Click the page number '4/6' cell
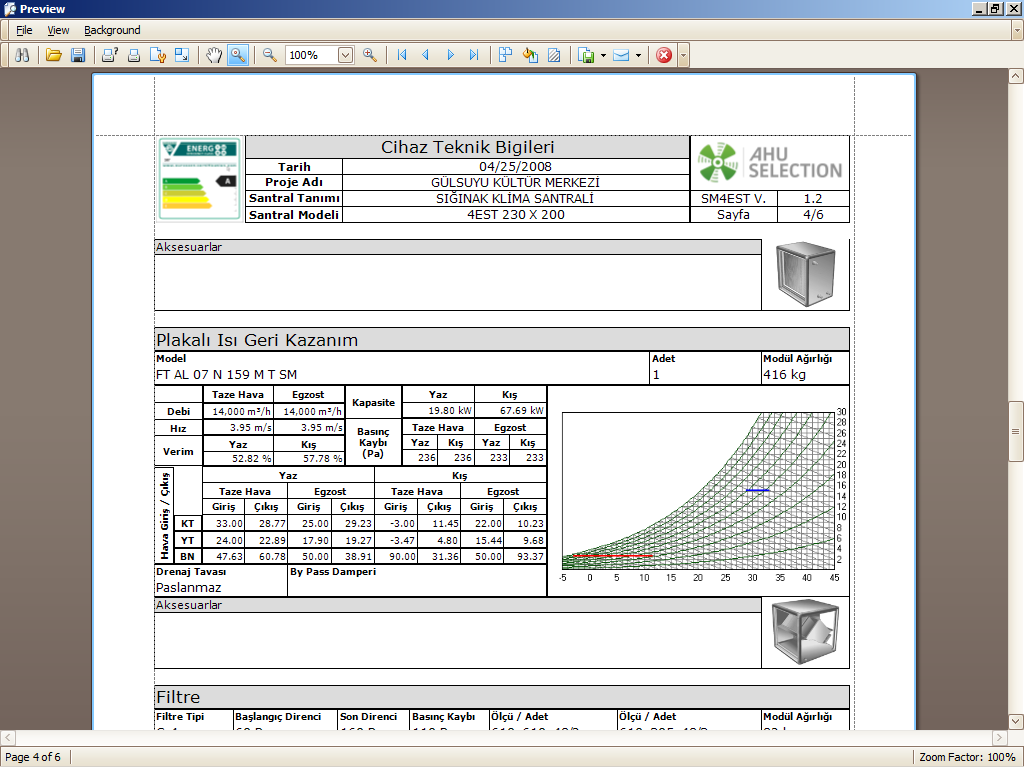The height and width of the screenshot is (768, 1024). coord(813,214)
